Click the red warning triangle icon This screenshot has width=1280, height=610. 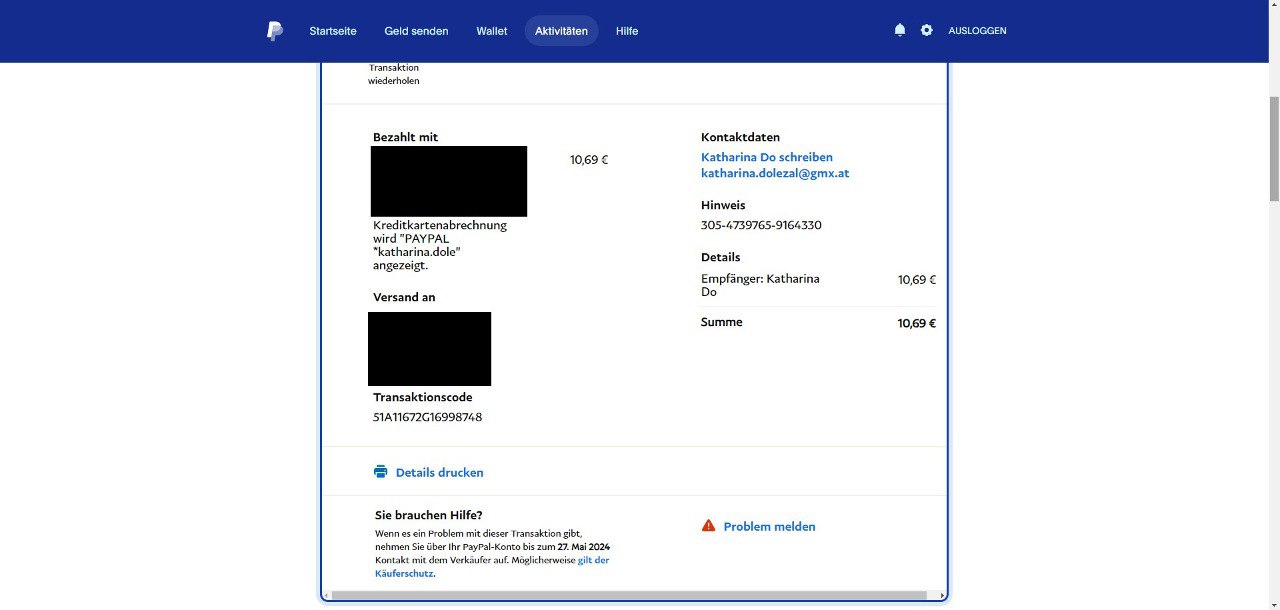point(708,526)
